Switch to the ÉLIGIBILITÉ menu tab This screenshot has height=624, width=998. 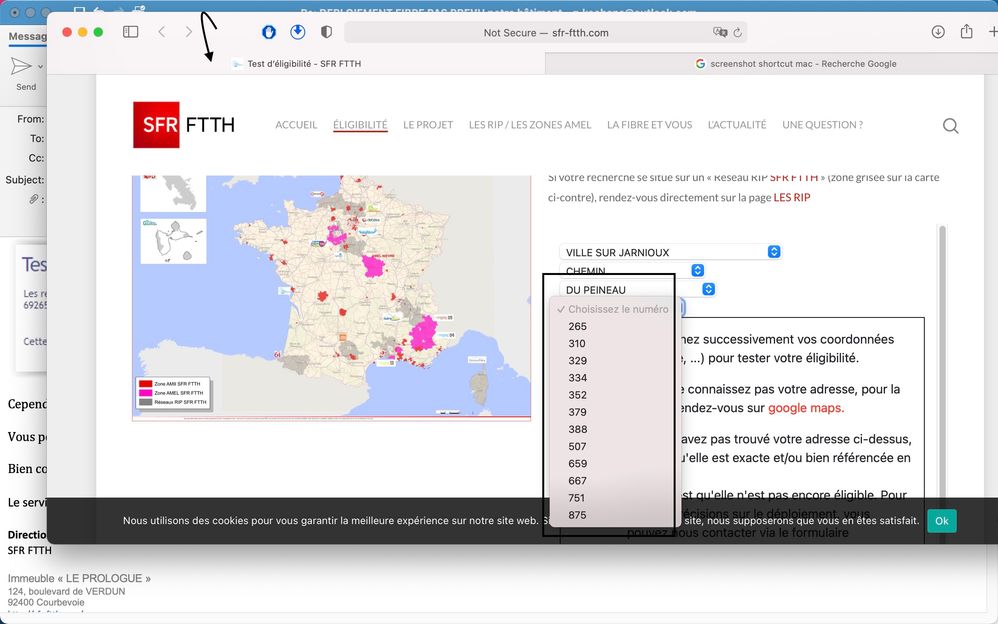coord(359,124)
